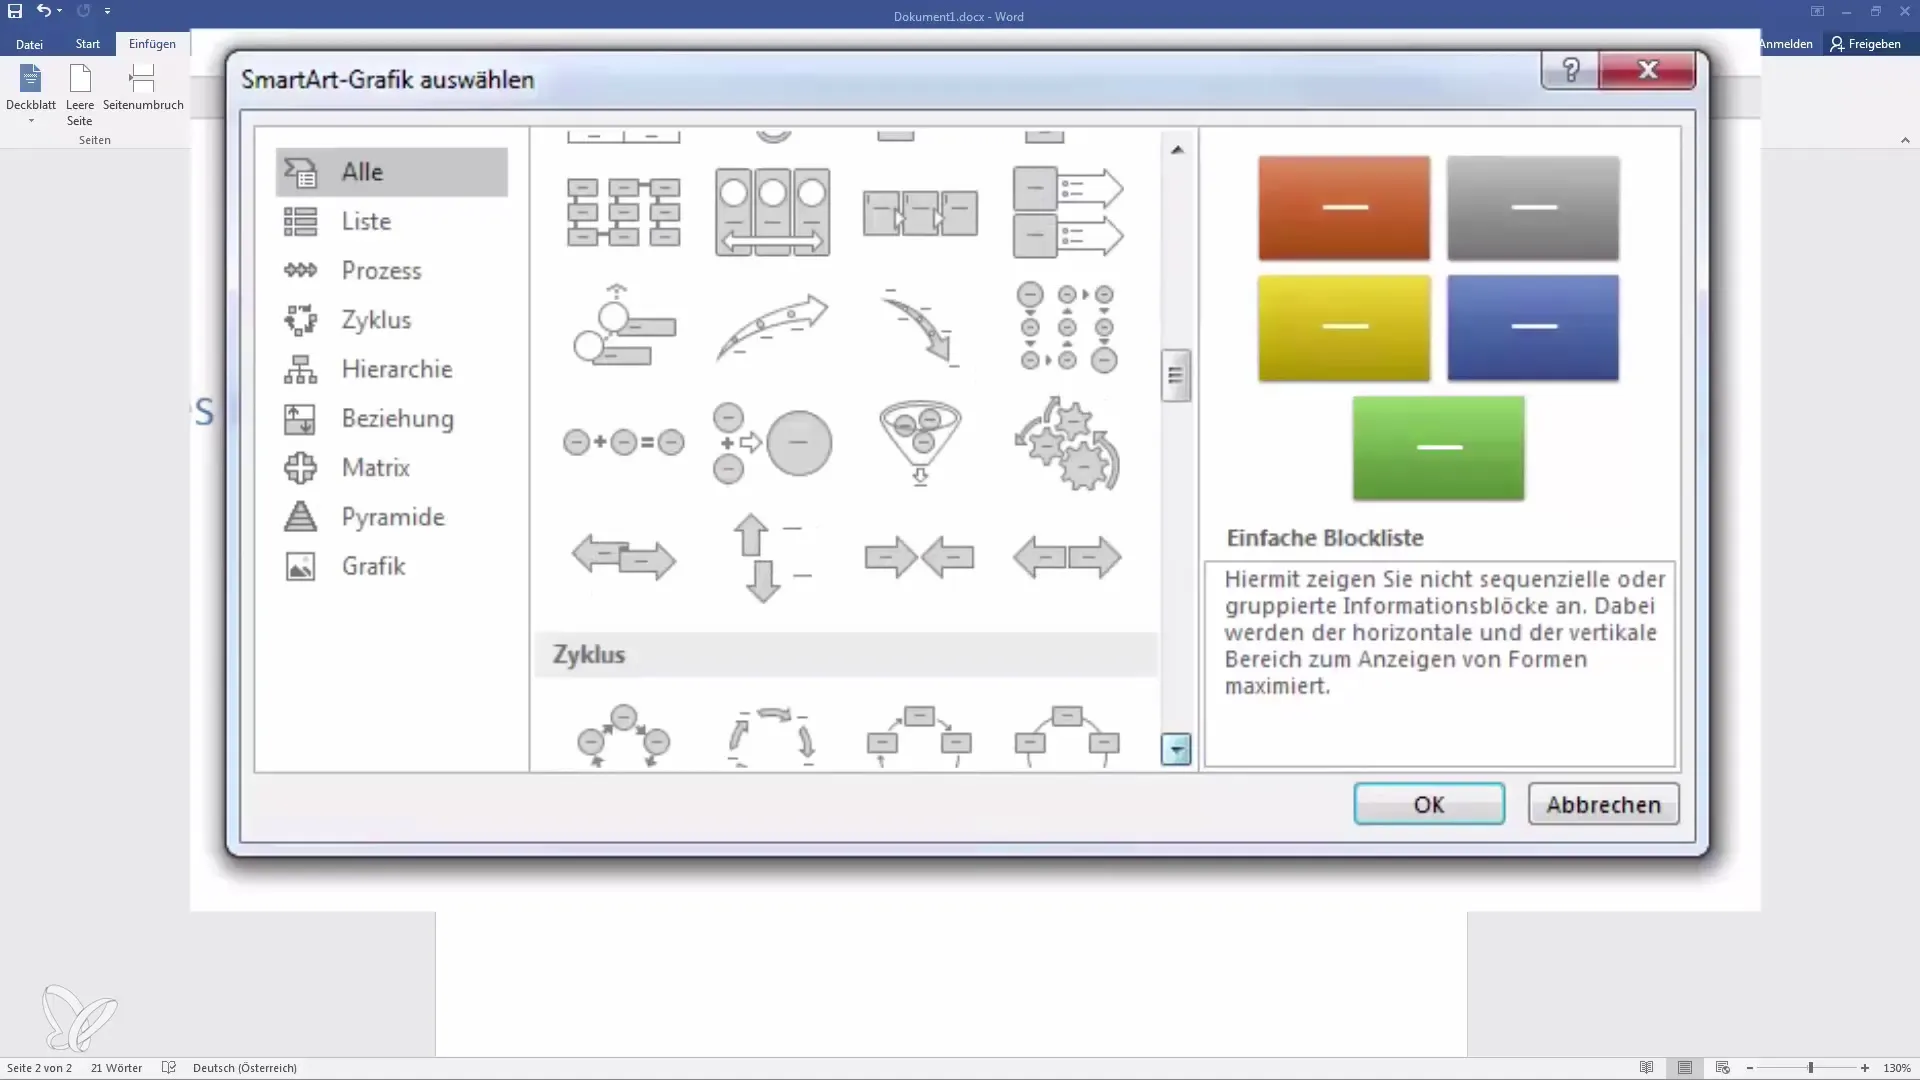
Task: Select the Prozess category
Action: [392, 270]
